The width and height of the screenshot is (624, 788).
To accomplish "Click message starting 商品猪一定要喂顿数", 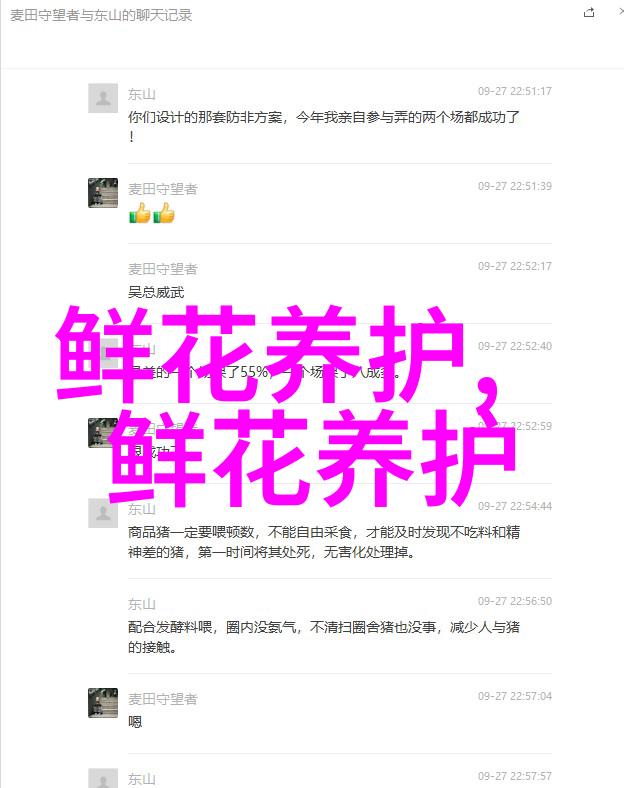I will click(x=324, y=542).
